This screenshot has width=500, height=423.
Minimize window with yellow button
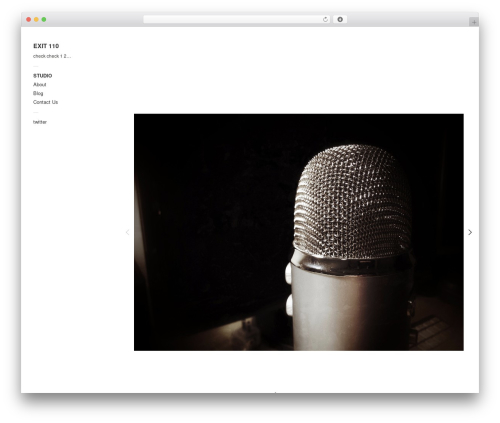(36, 20)
